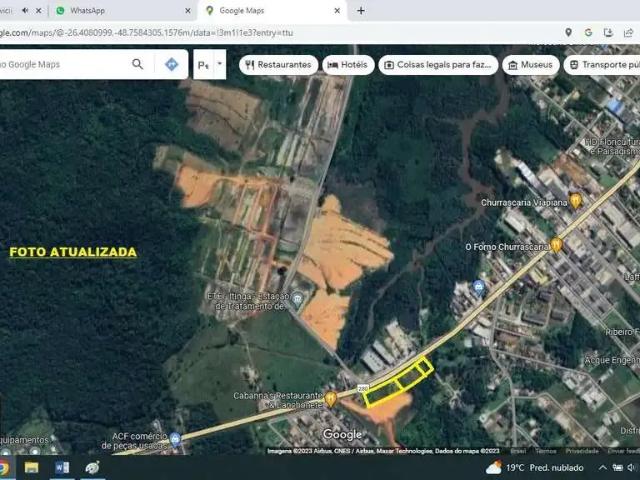Click the search magnifier icon in Google Maps
This screenshot has height=480, width=640.
[138, 64]
